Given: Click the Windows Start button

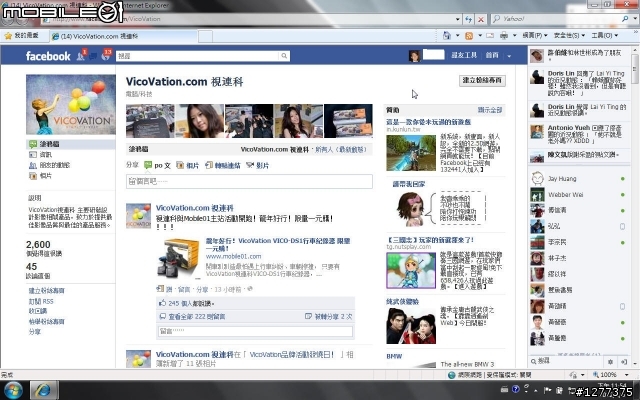Looking at the screenshot, I should tap(12, 390).
